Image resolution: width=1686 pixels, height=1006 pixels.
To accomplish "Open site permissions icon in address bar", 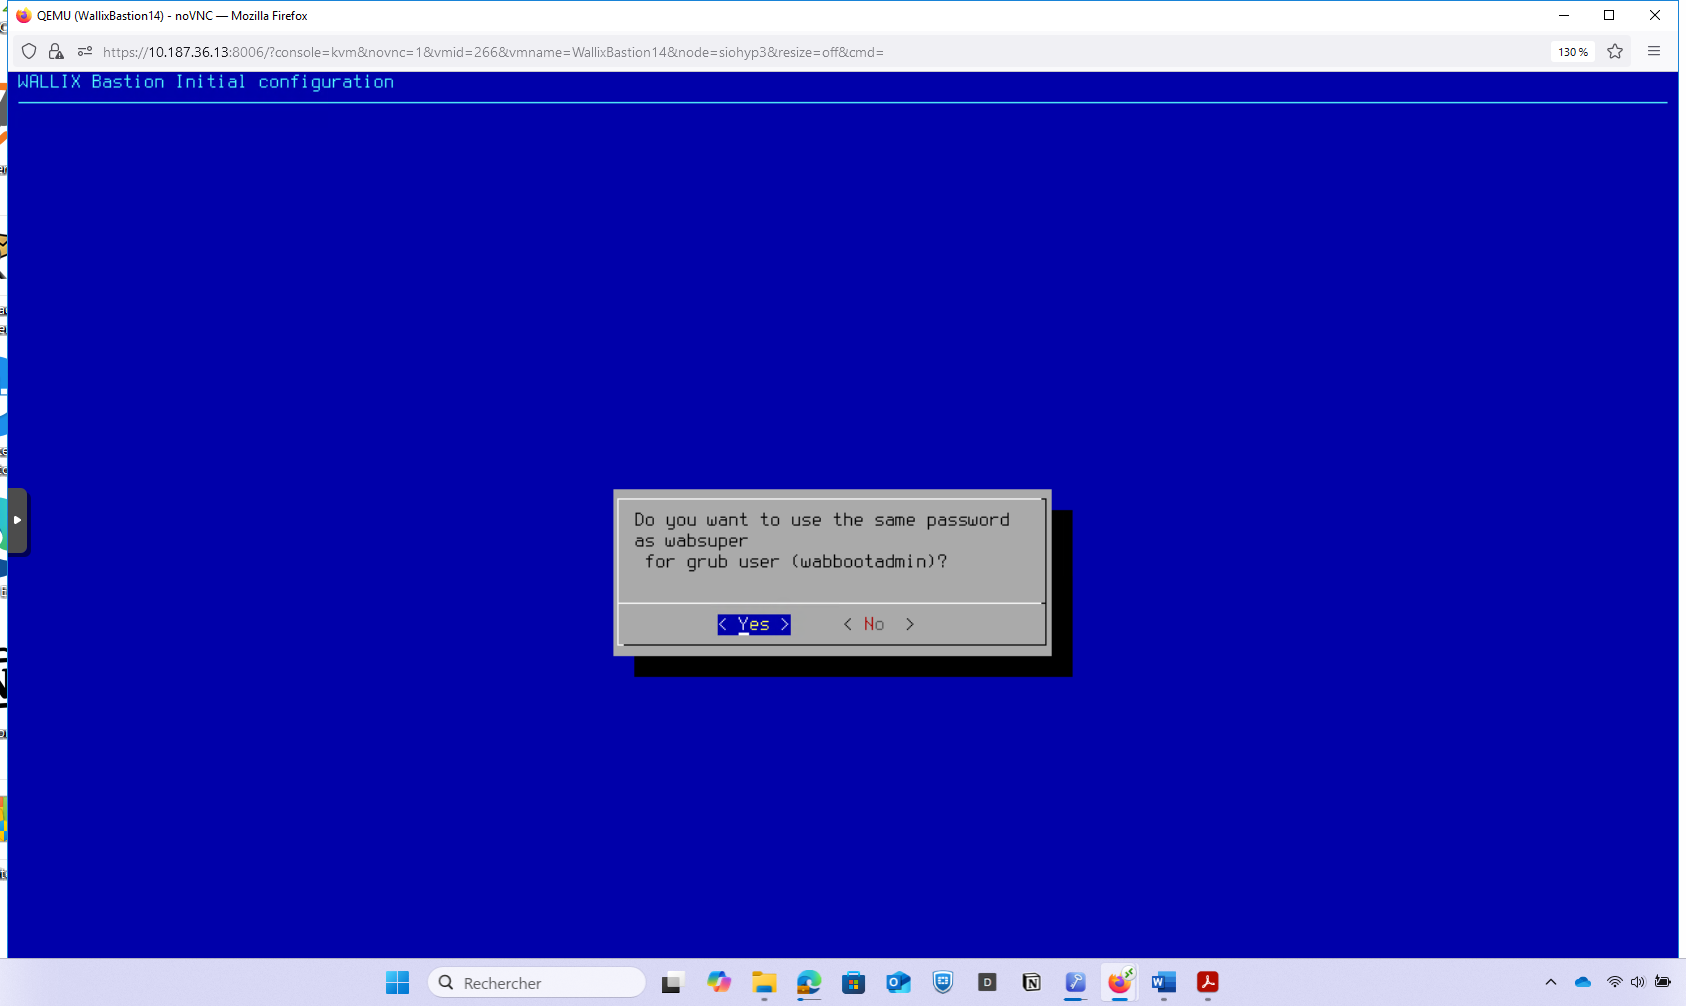I will [x=85, y=52].
